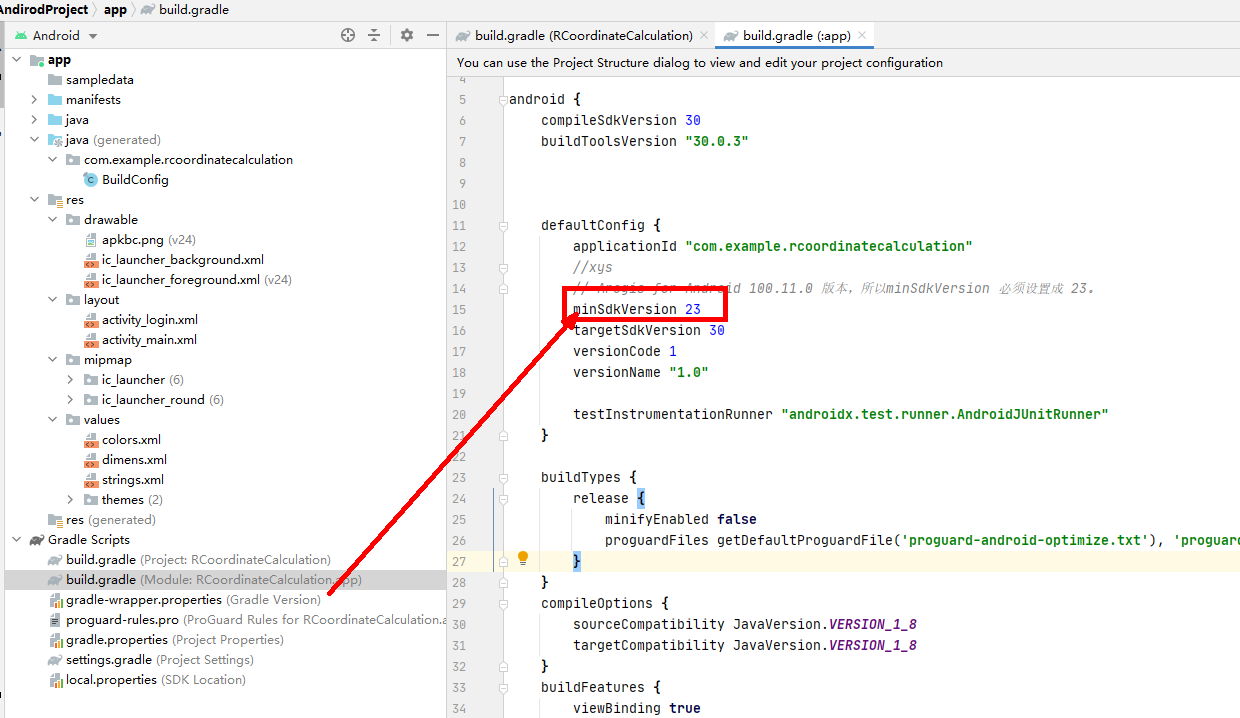Viewport: 1240px width, 718px height.
Task: Select local.properties (SDK Location)
Action: click(x=146, y=680)
